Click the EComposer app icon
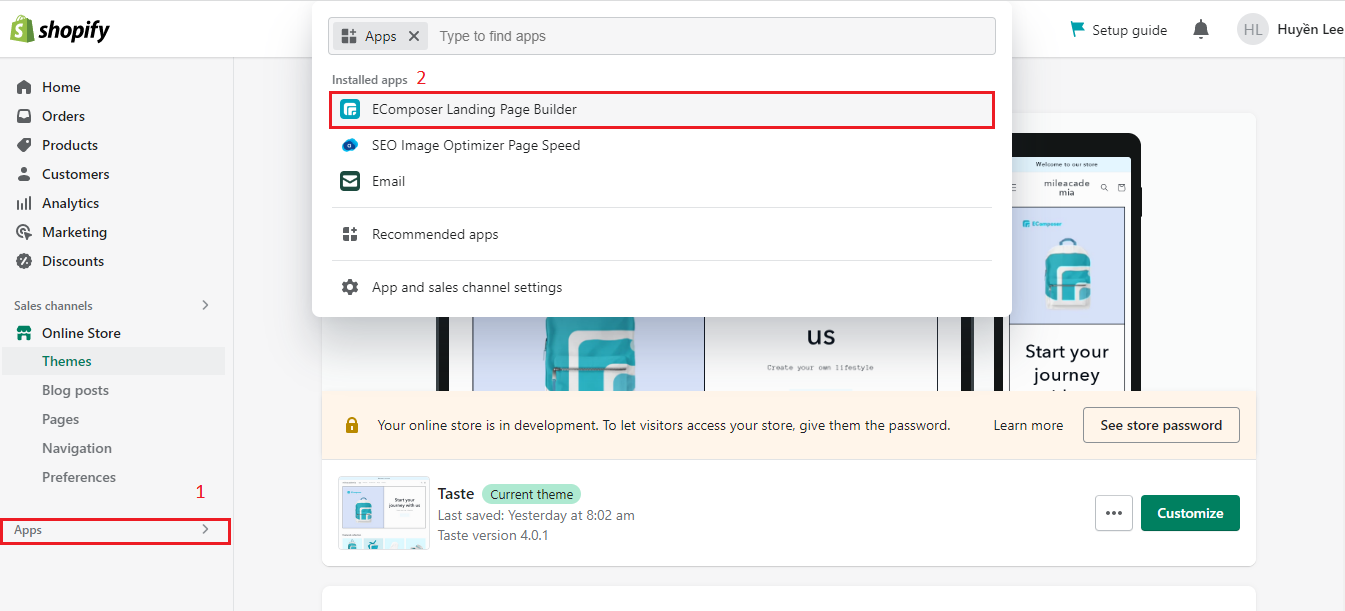 [x=350, y=109]
